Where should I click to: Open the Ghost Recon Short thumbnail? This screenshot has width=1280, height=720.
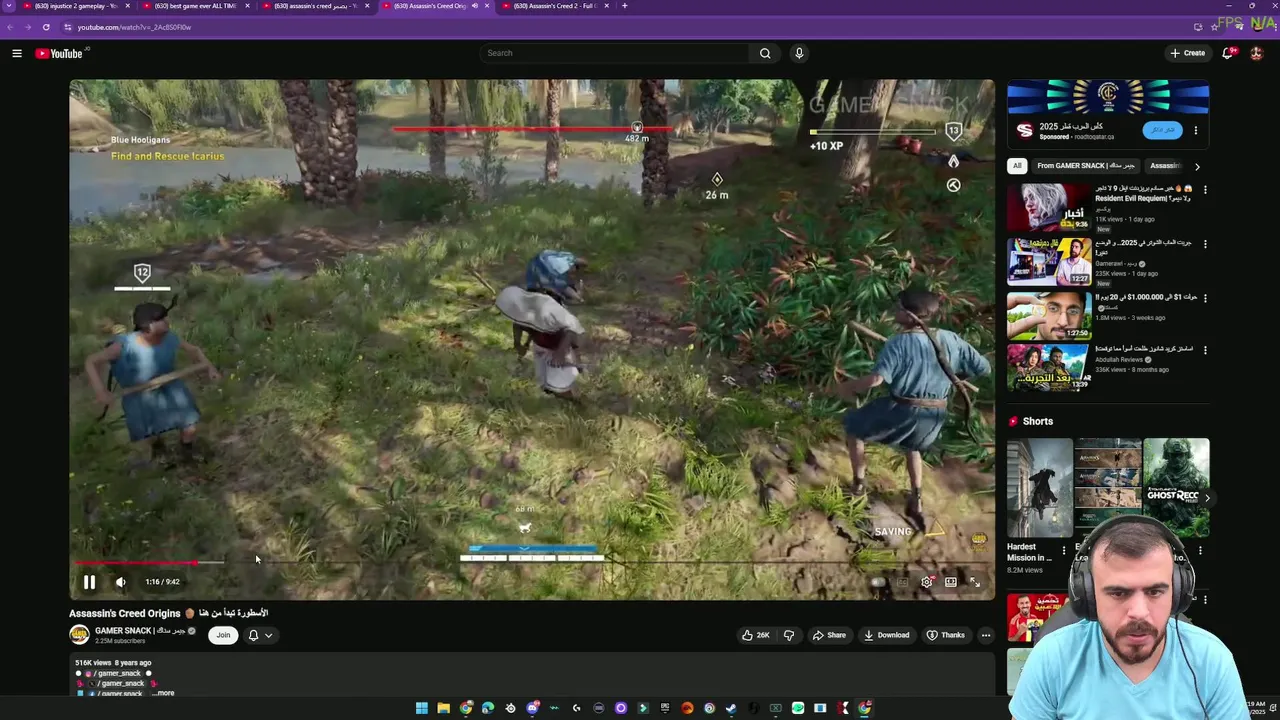tap(1176, 488)
